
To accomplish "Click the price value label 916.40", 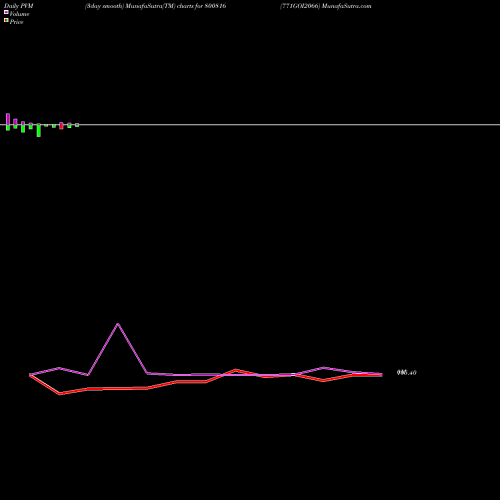I will (x=407, y=373).
